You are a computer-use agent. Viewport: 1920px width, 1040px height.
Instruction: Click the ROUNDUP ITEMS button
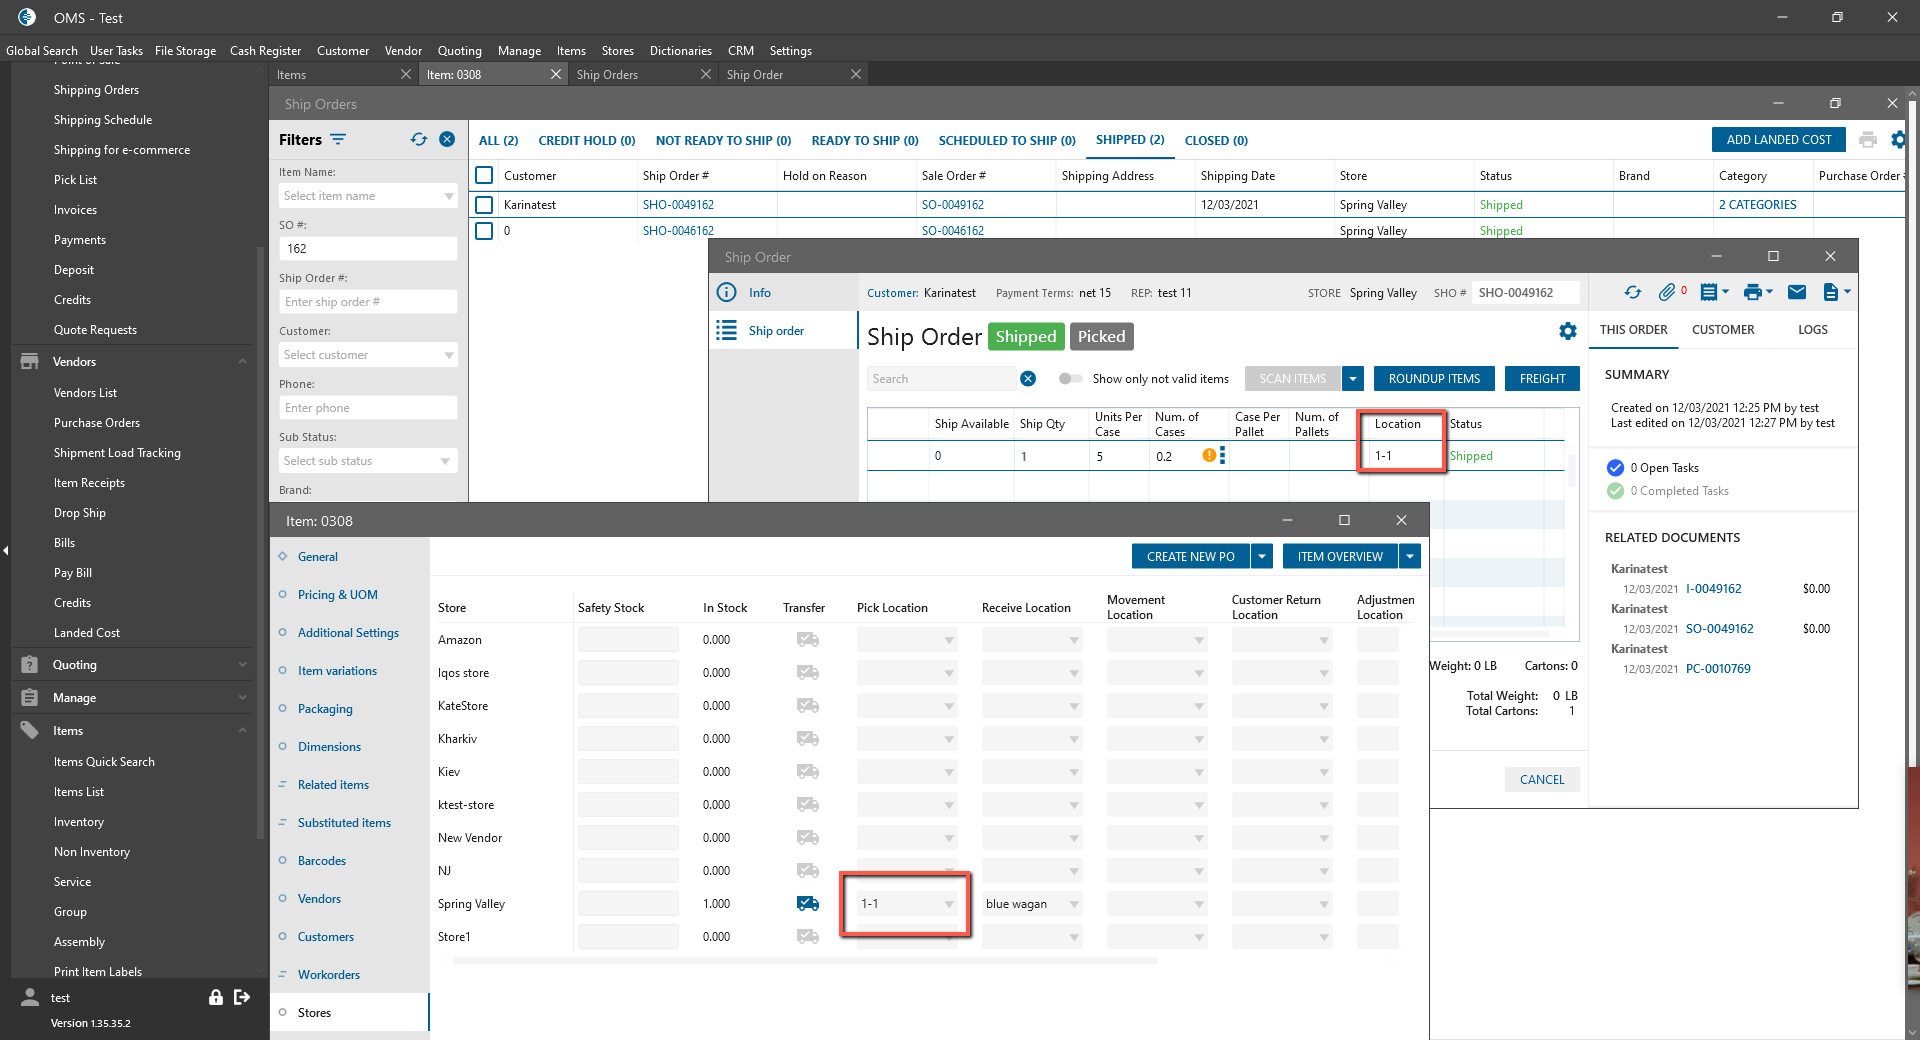(x=1434, y=379)
